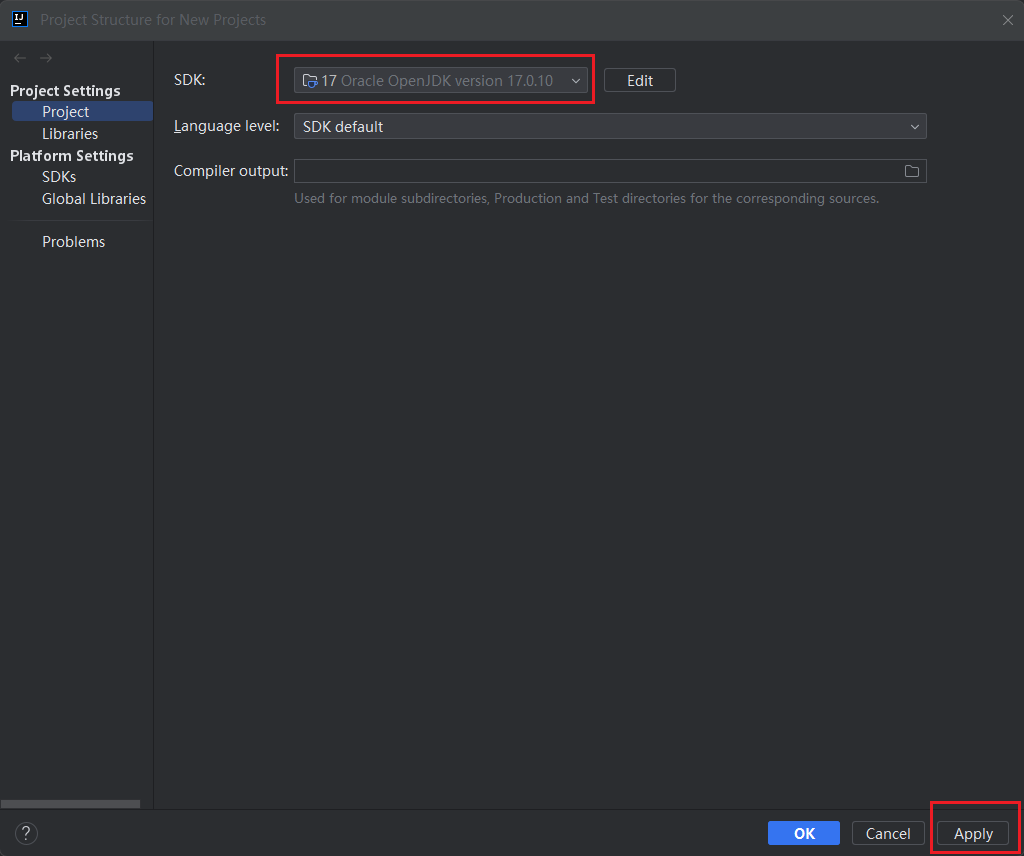
Task: Click the Project Settings heading
Action: point(65,91)
